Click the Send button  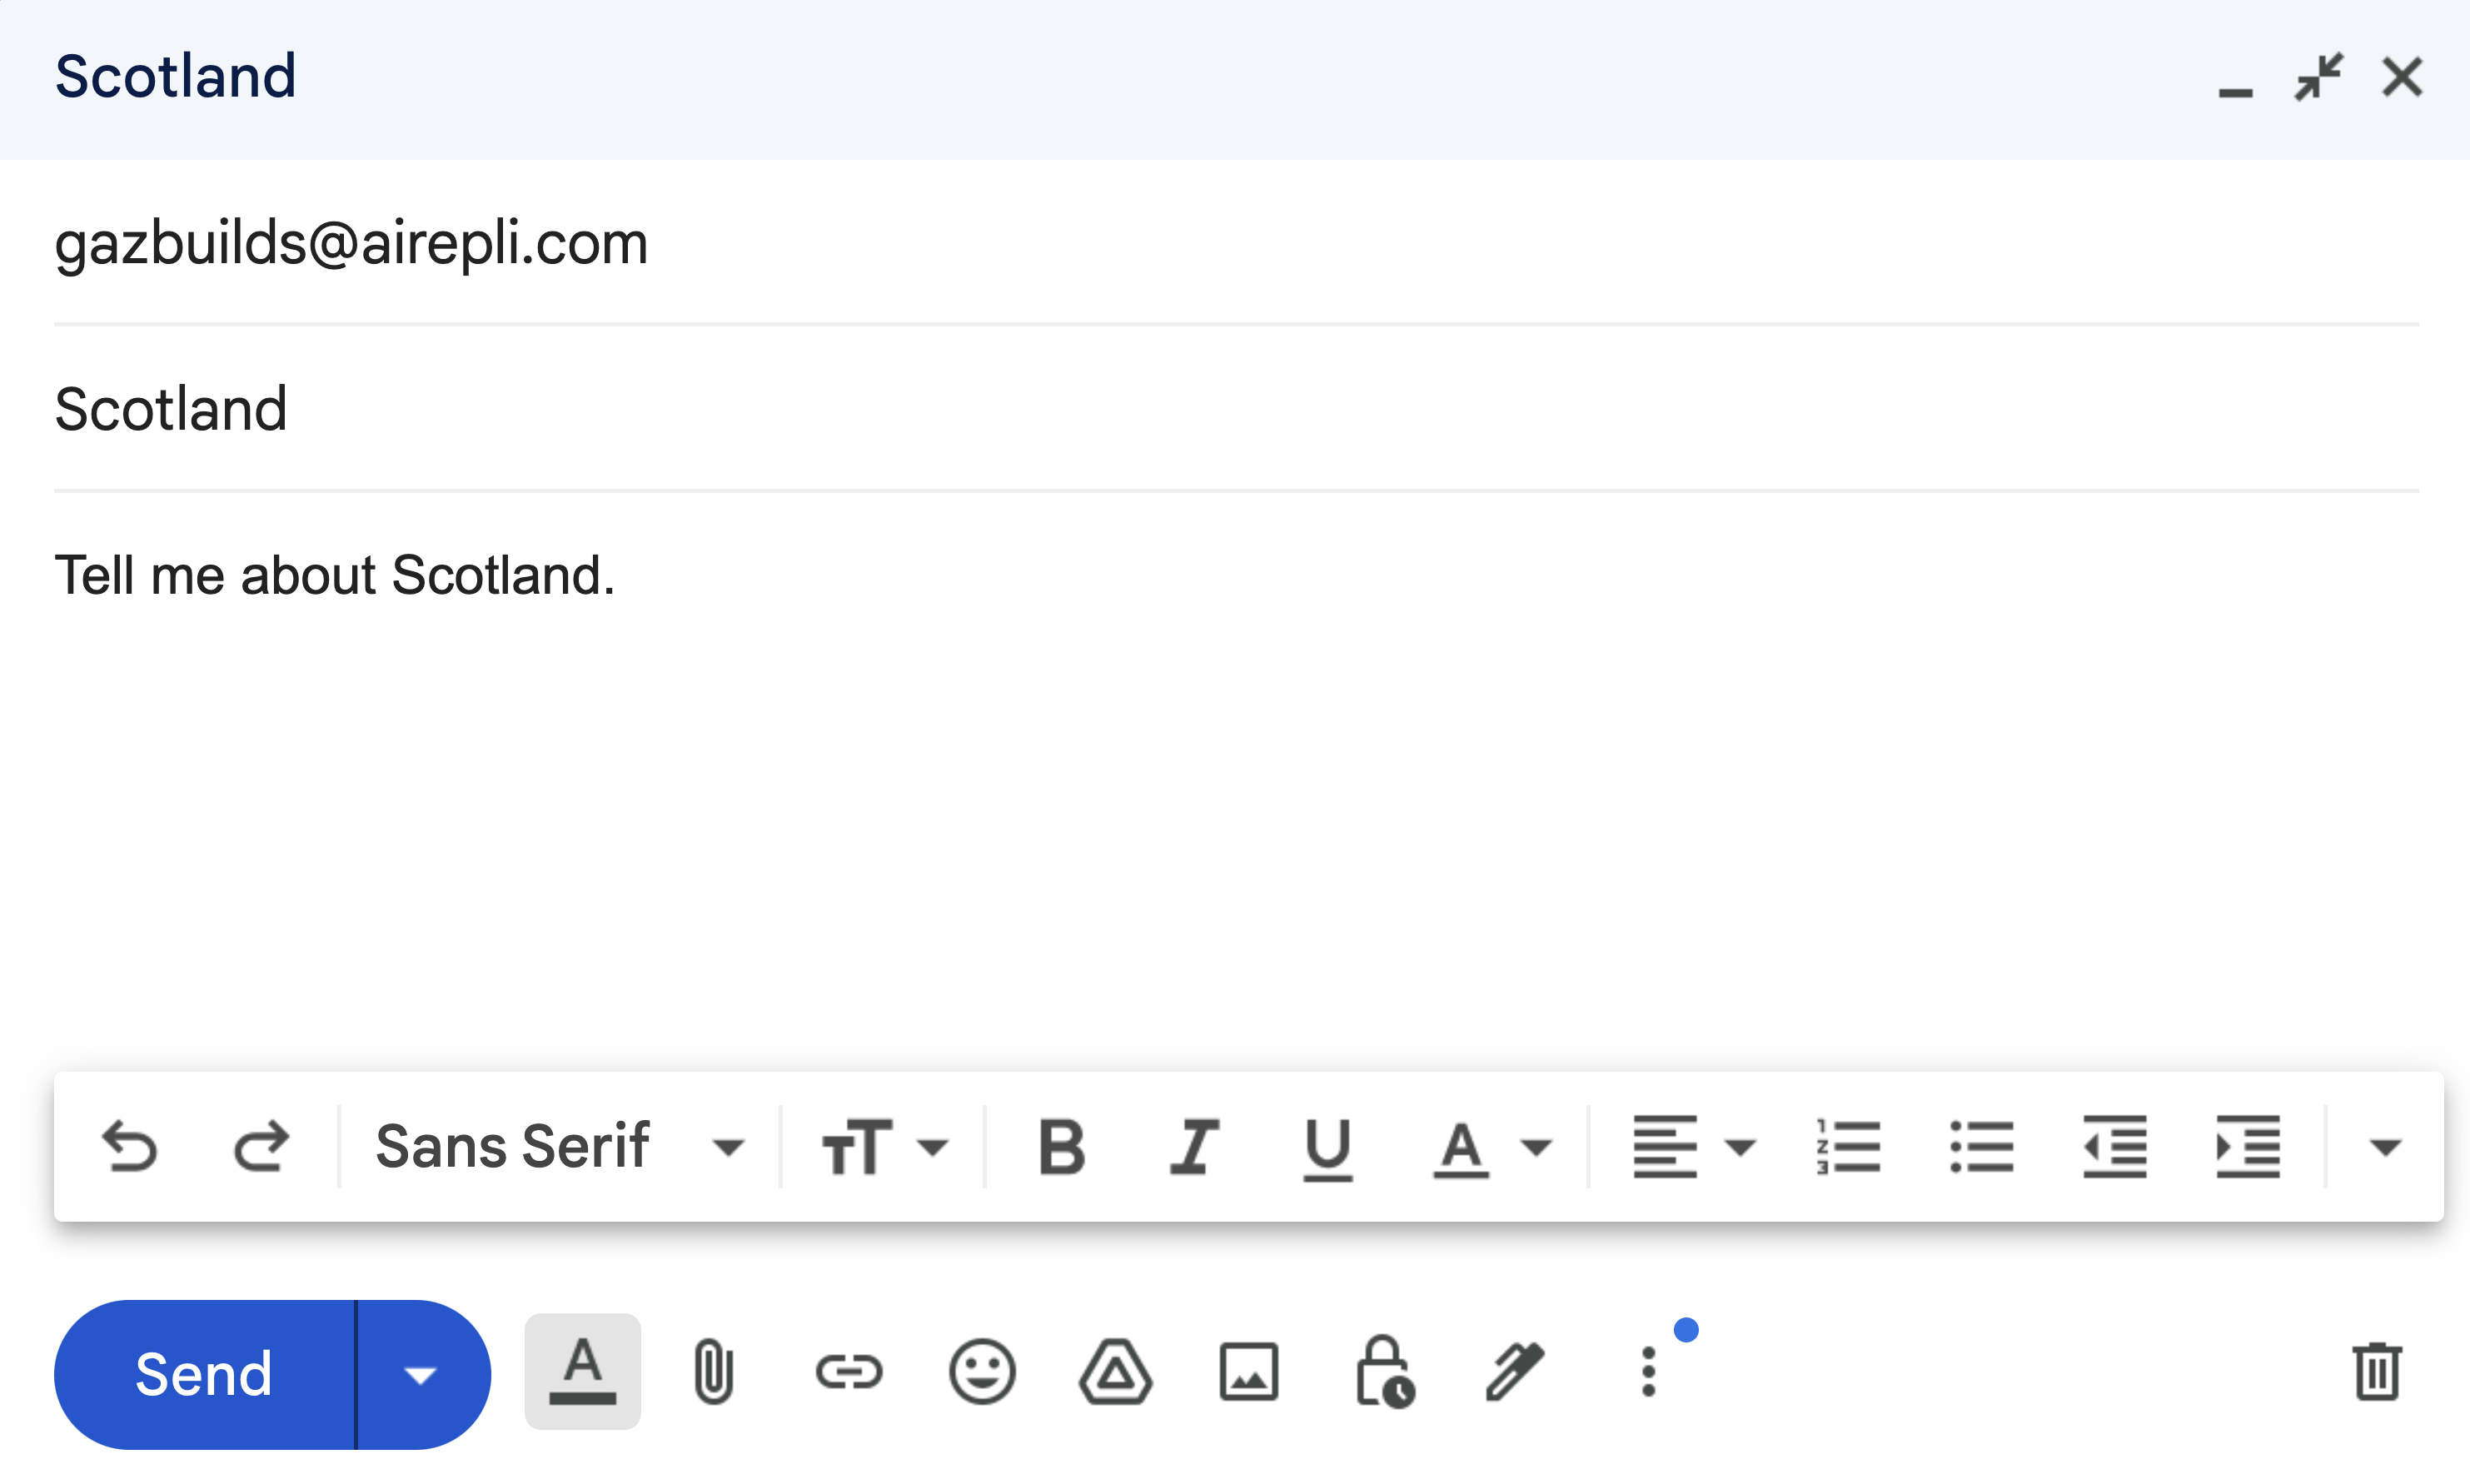coord(199,1373)
